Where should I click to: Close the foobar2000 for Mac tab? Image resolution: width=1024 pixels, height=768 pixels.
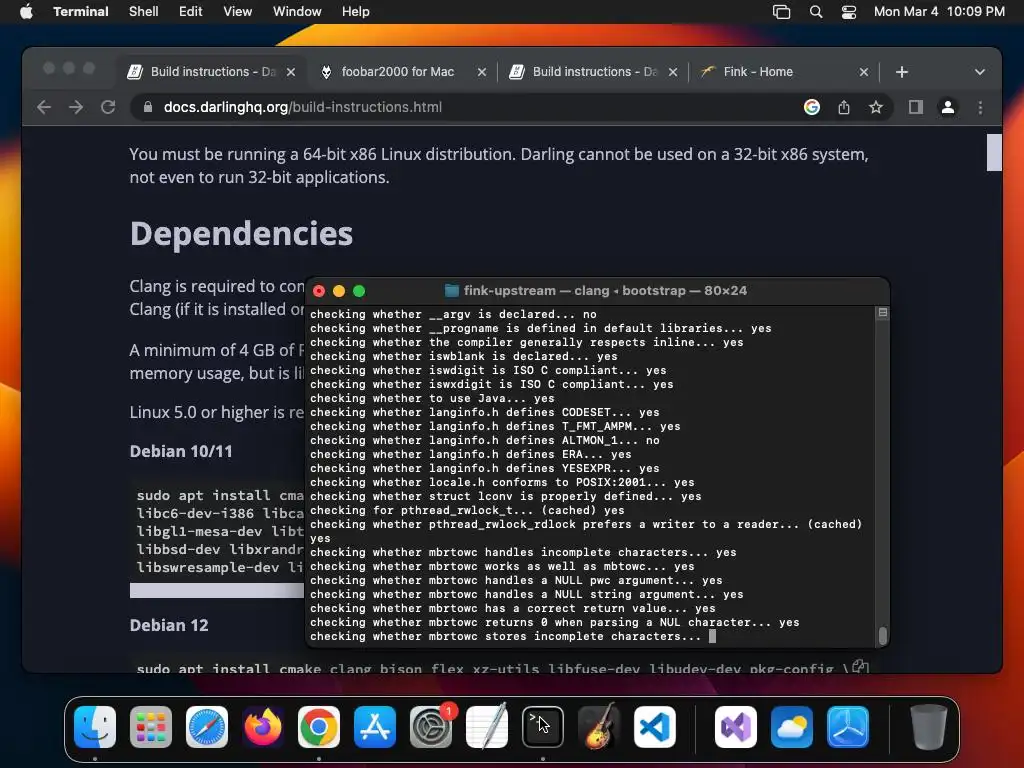[x=482, y=72]
